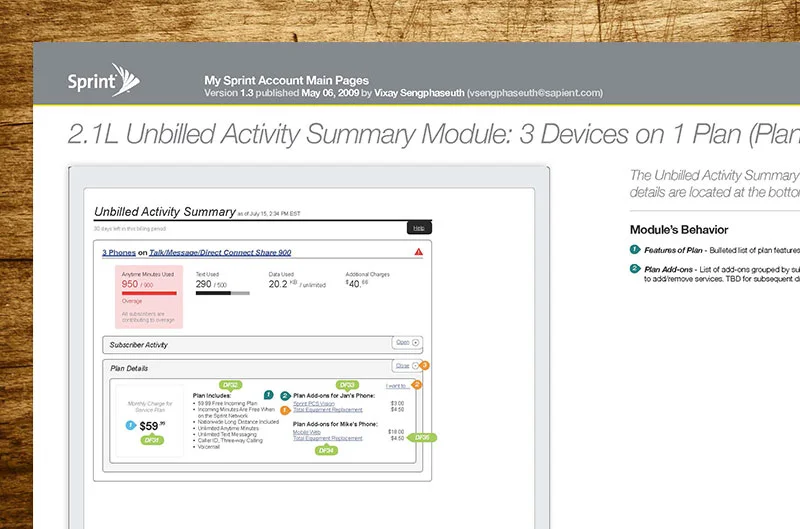800x529 pixels.
Task: Click 'My Sprint Account Main Pages' header title
Action: pyautogui.click(x=286, y=80)
